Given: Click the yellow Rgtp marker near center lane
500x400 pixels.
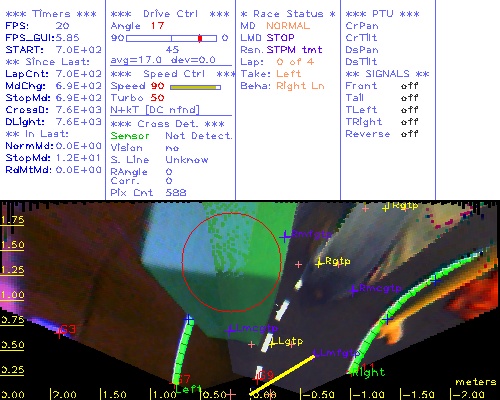Looking at the screenshot, I should [319, 263].
